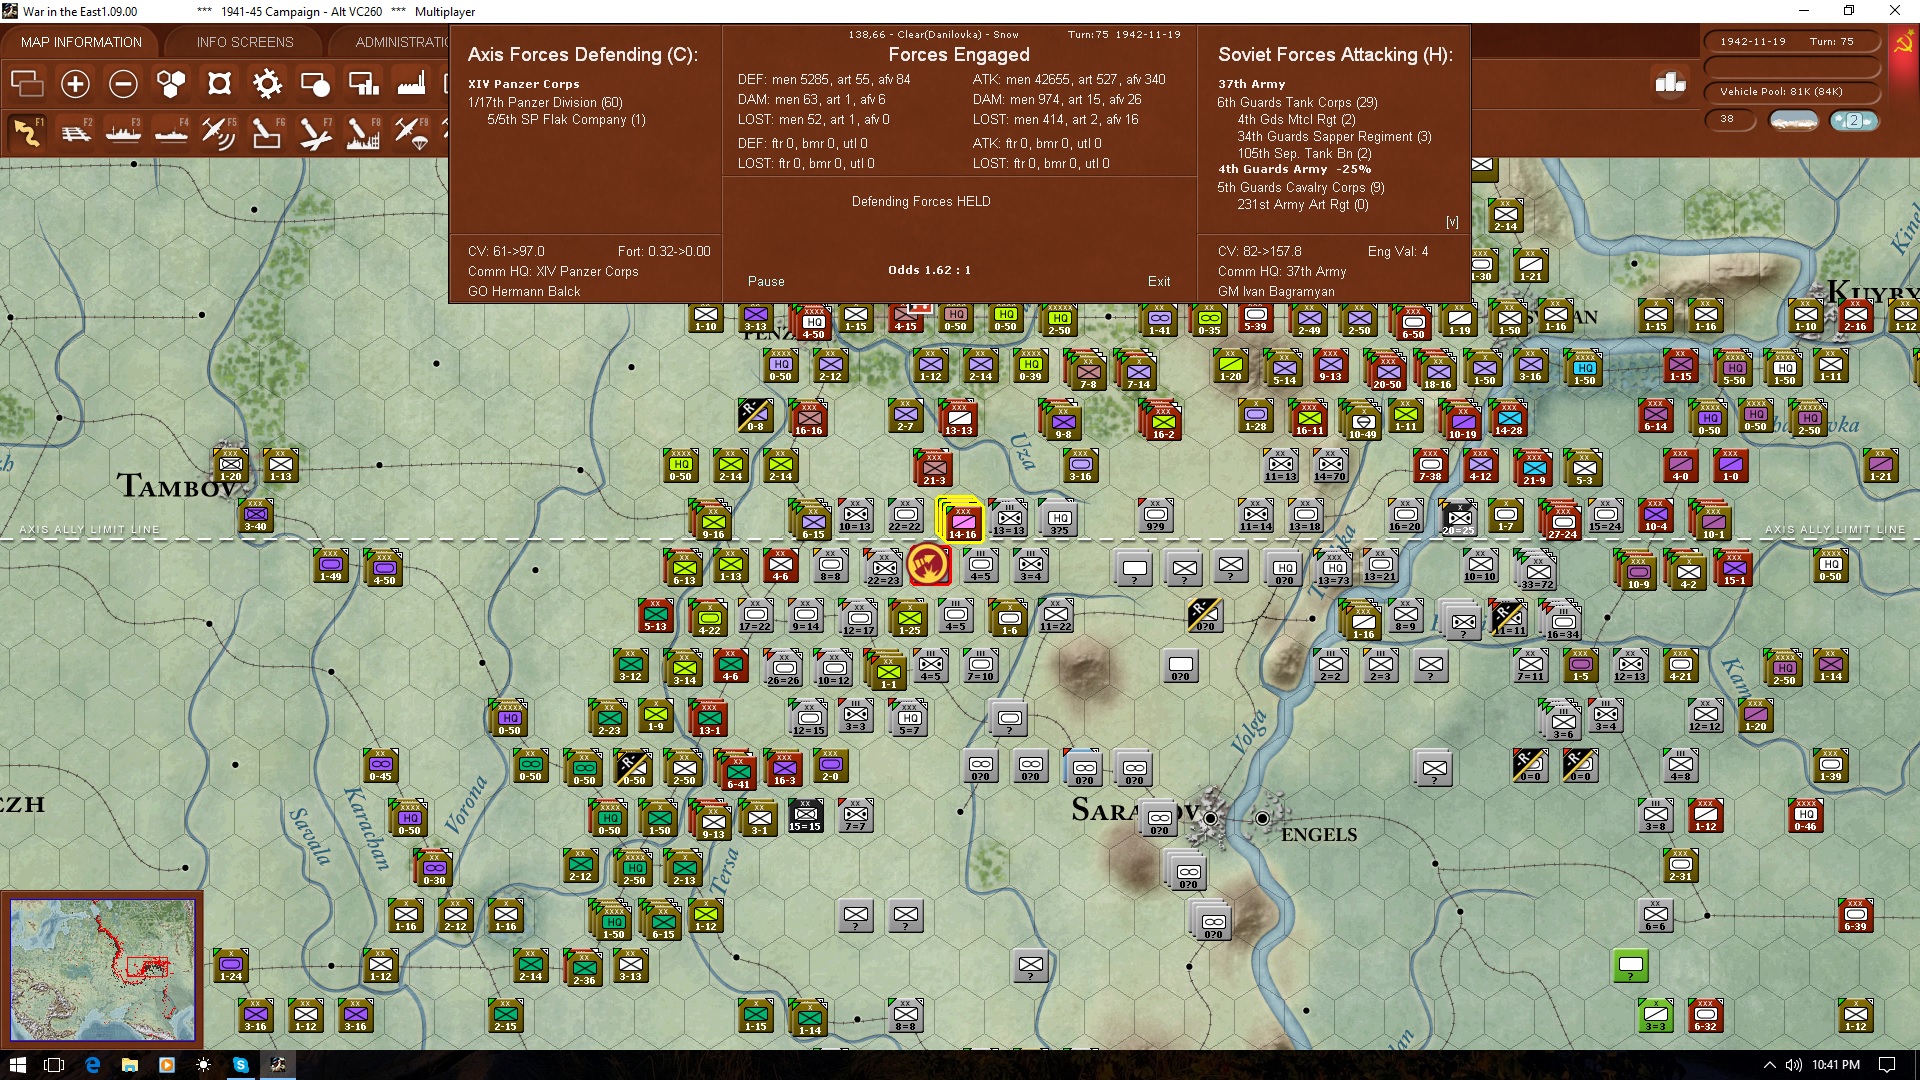1920x1080 pixels.
Task: Toggle the hex grid icon
Action: coord(171,84)
